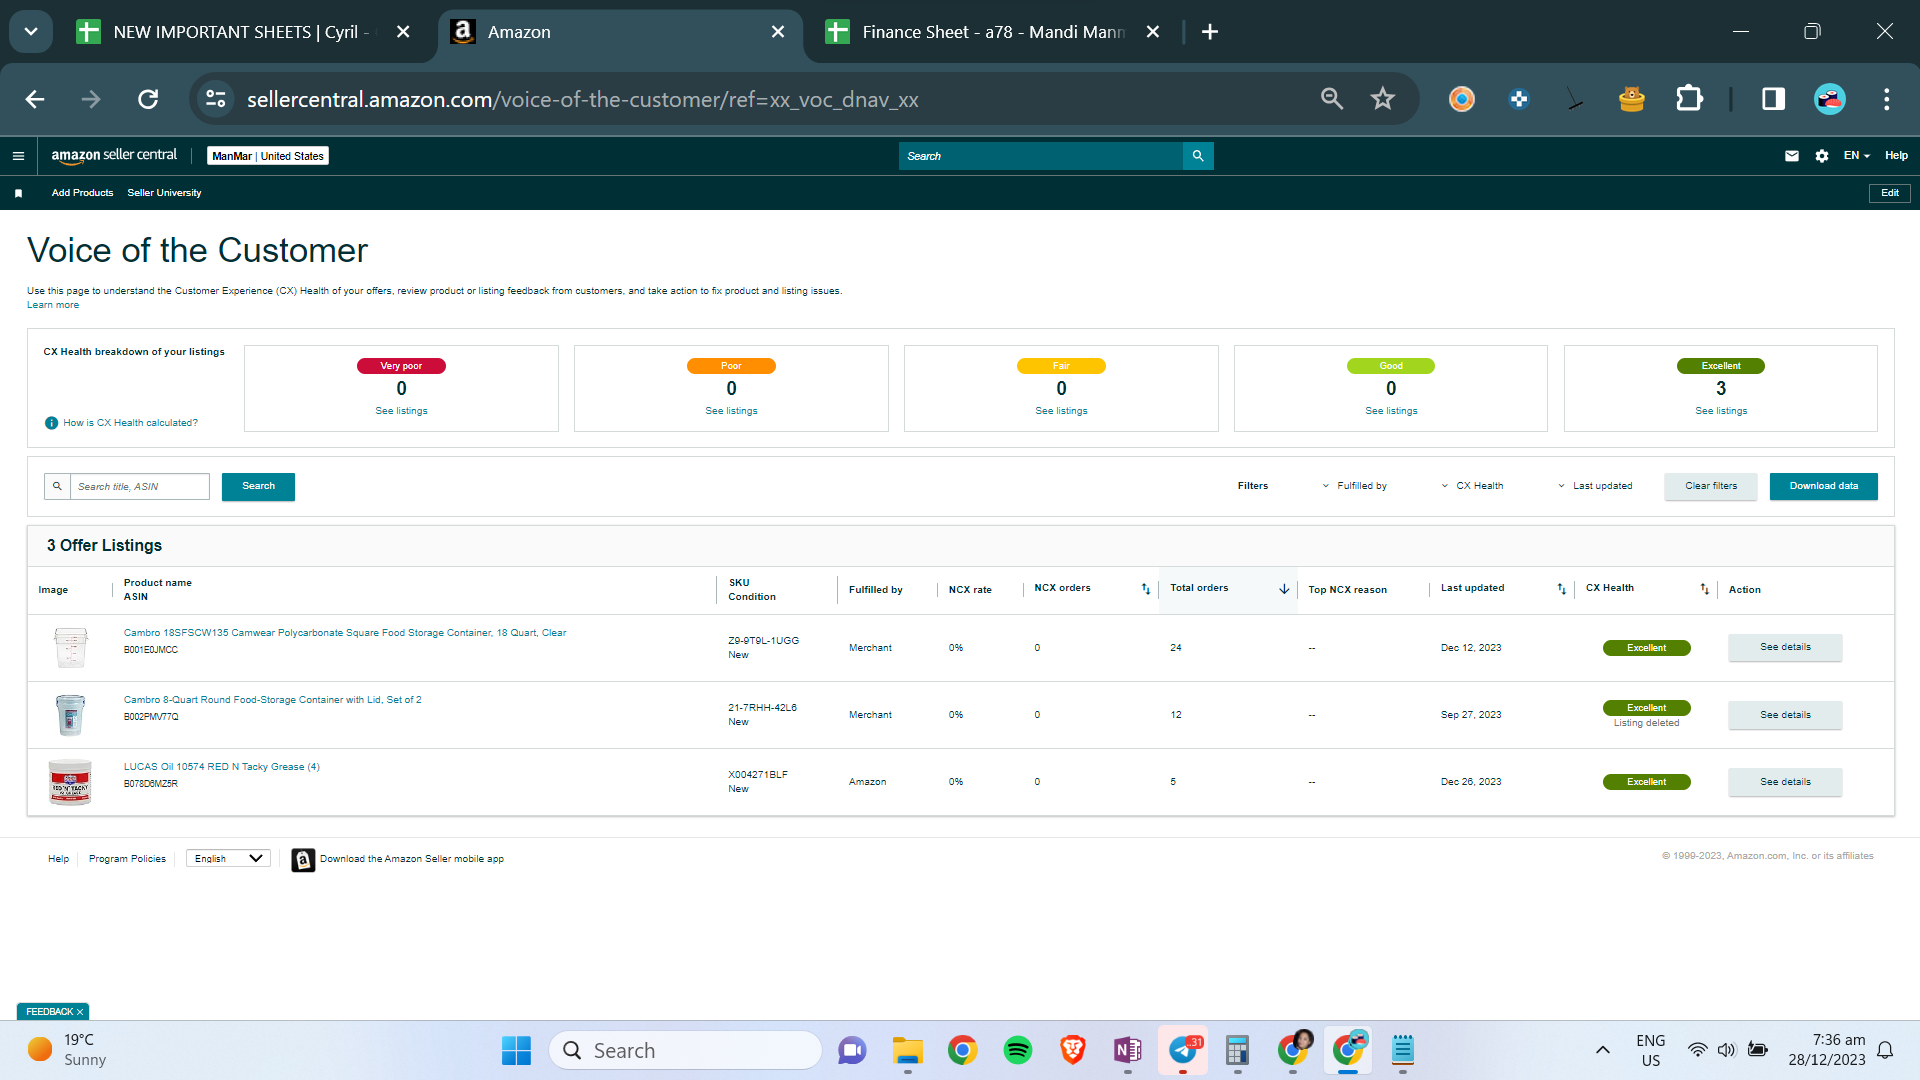Close the FEEDBACK tab
Image resolution: width=1920 pixels, height=1080 pixels.
click(80, 1012)
